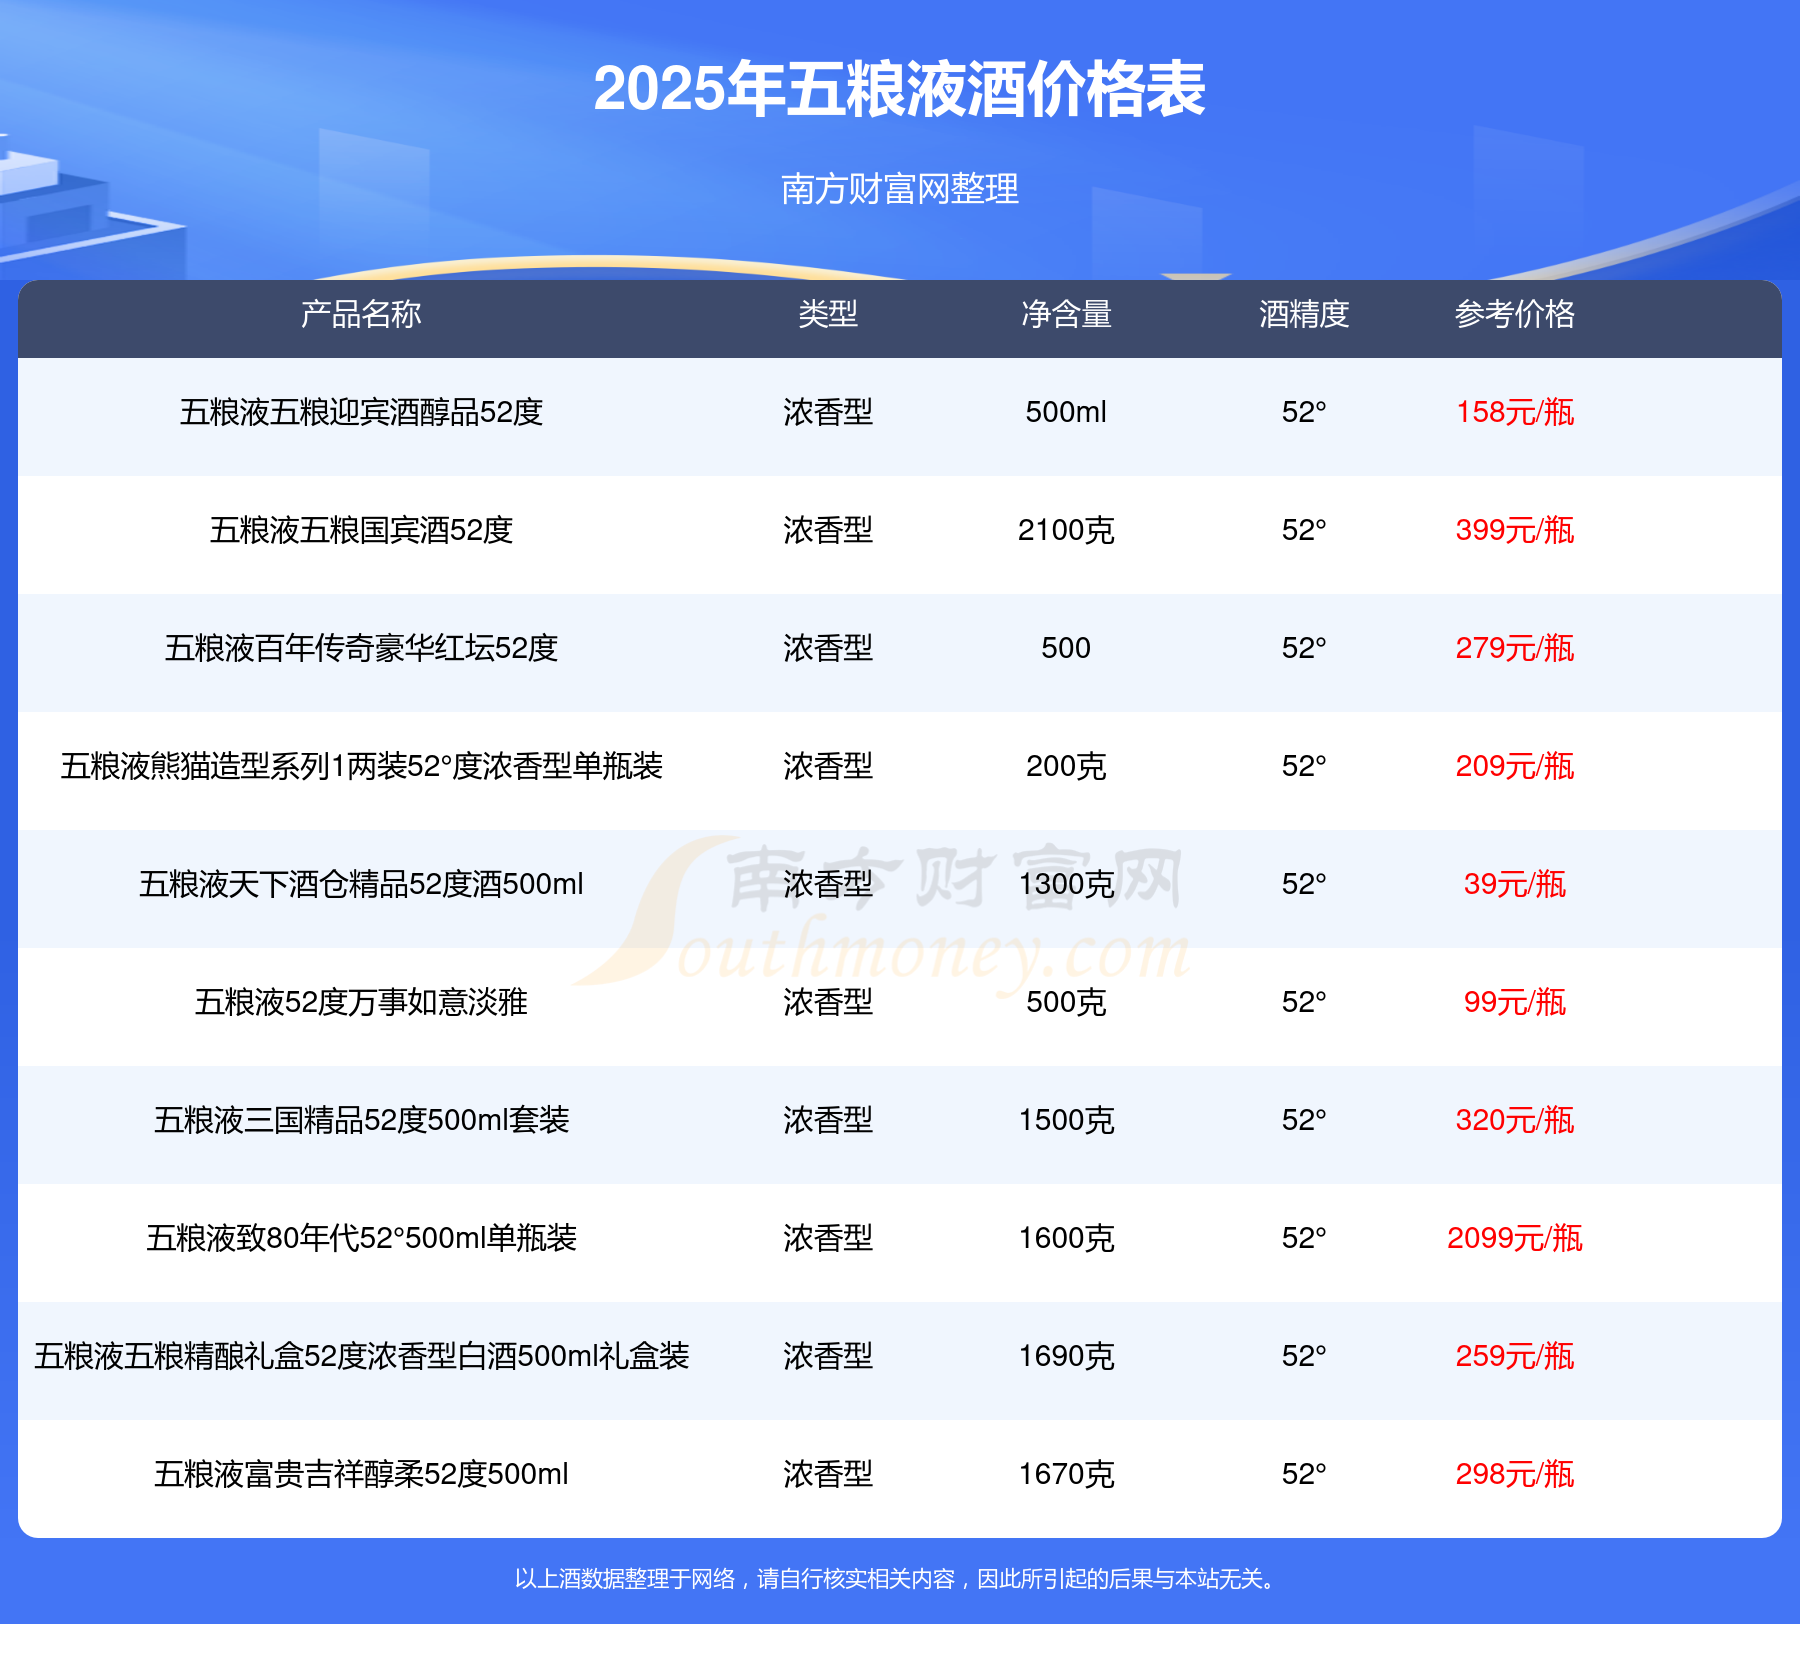Click price 2099元/瓶
The image size is (1800, 1670).
coord(1515,1238)
